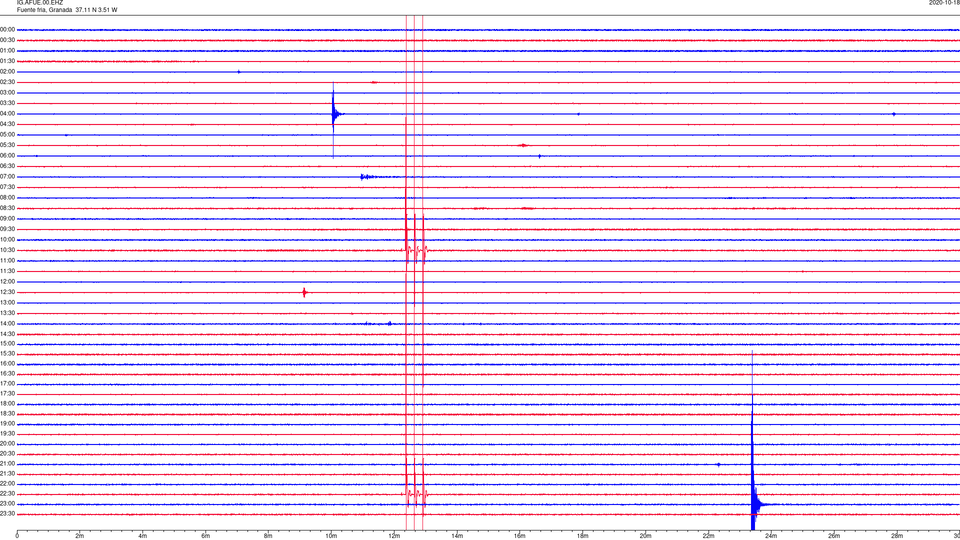The width and height of the screenshot is (960, 540).
Task: Select the 12:30 time row label
Action: [x=7, y=292]
